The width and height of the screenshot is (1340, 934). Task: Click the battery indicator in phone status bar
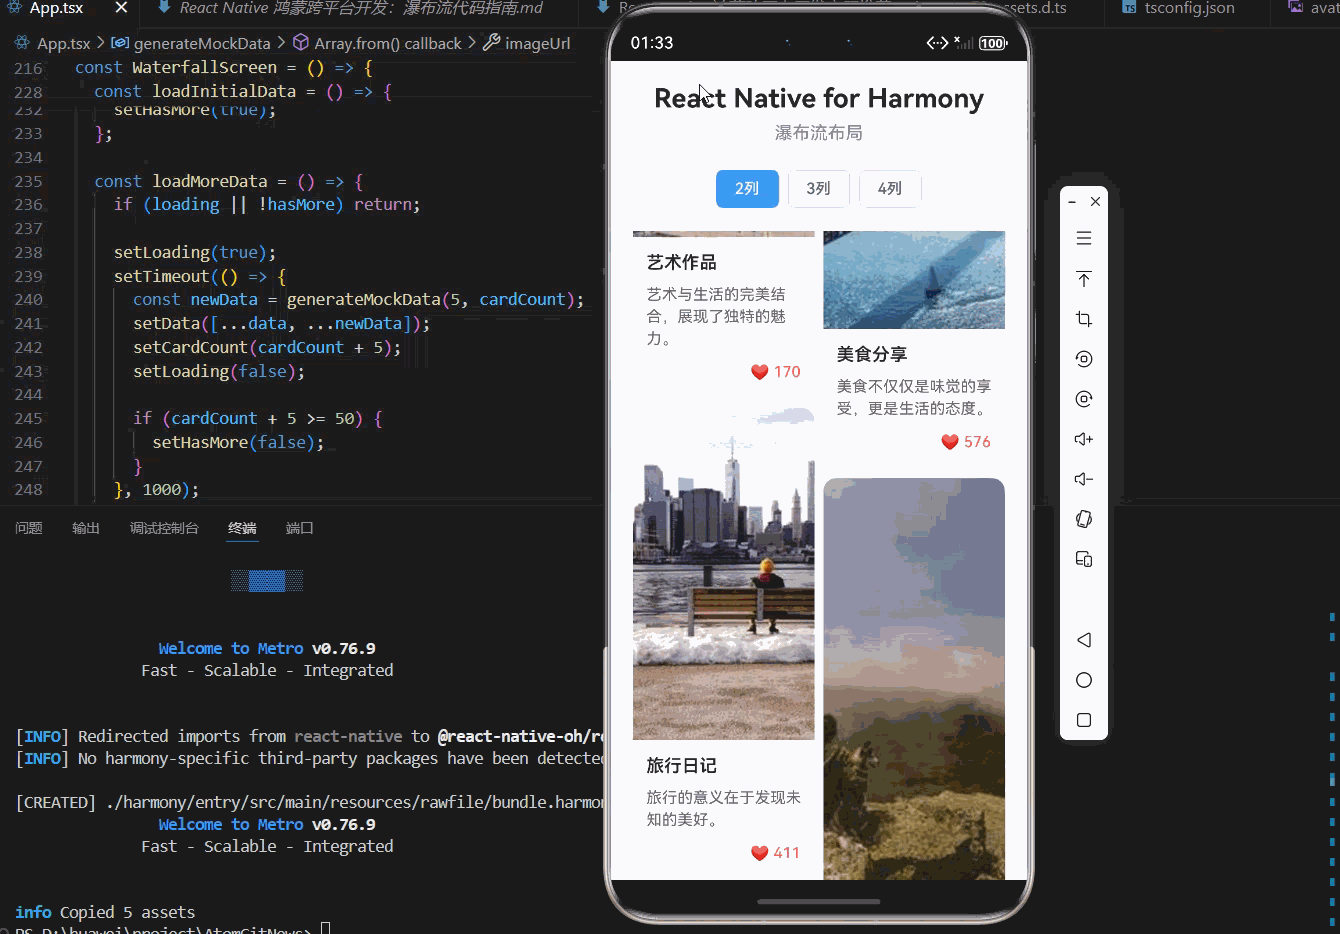pos(993,43)
